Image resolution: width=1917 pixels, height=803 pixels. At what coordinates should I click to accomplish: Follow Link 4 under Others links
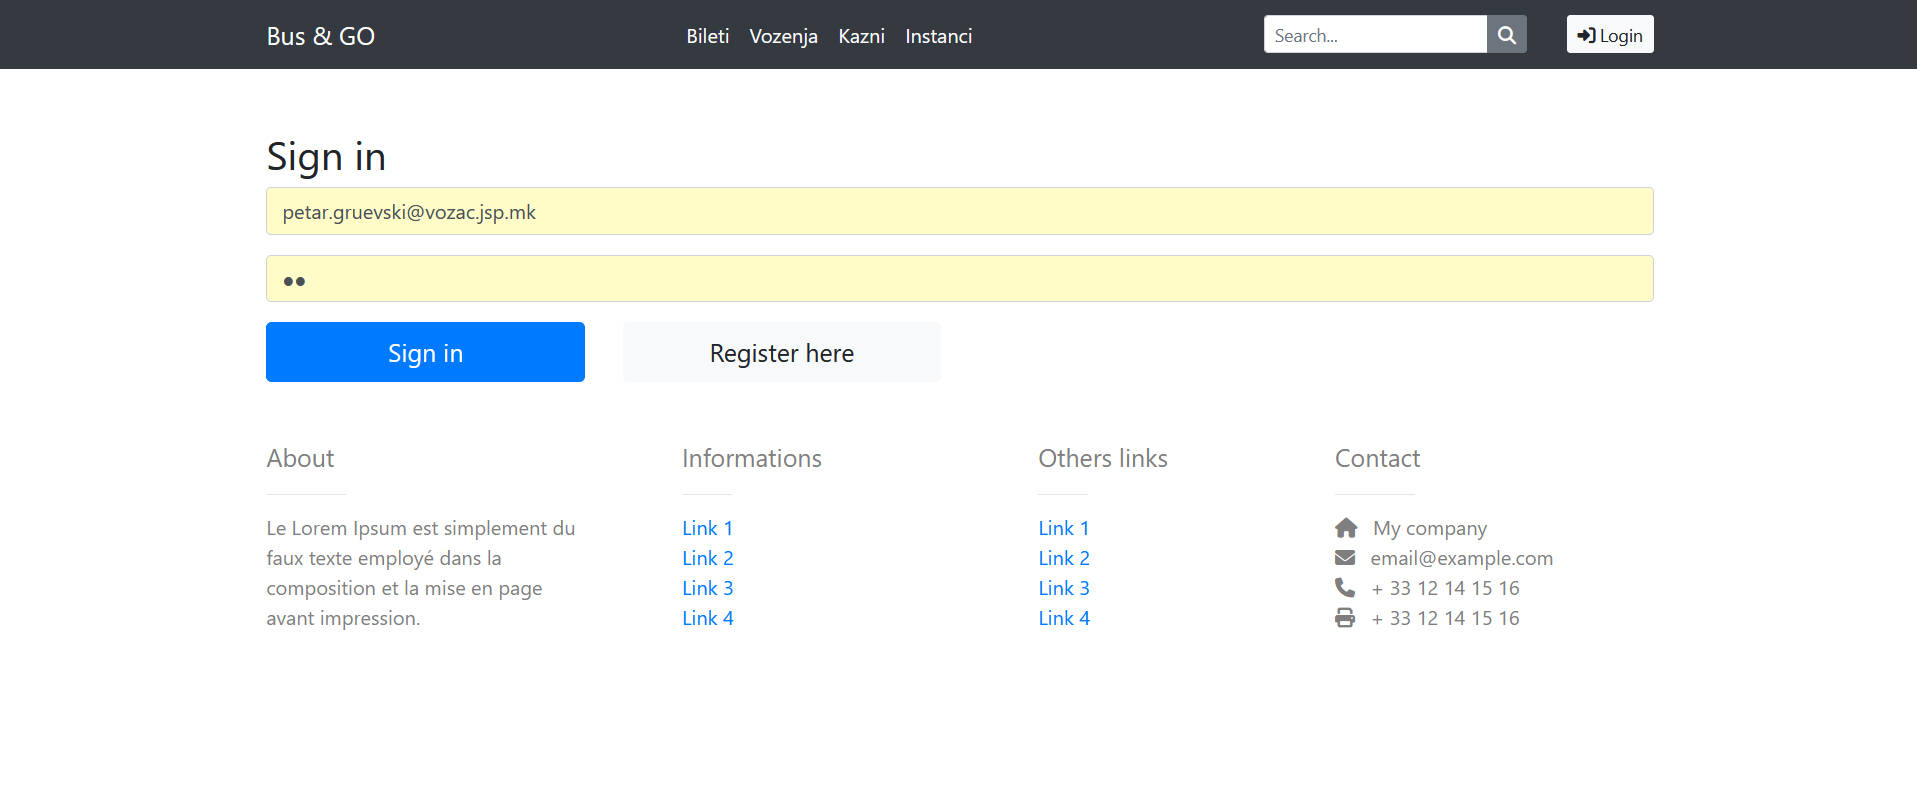[1063, 618]
